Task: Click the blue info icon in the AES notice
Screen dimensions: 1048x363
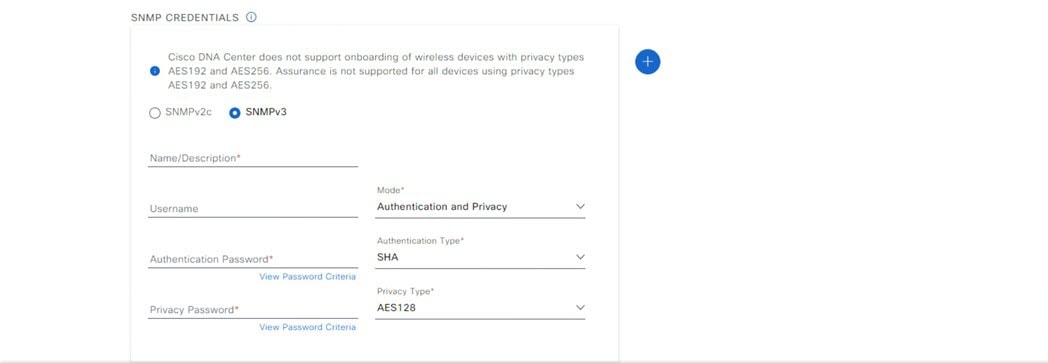Action: (x=155, y=71)
